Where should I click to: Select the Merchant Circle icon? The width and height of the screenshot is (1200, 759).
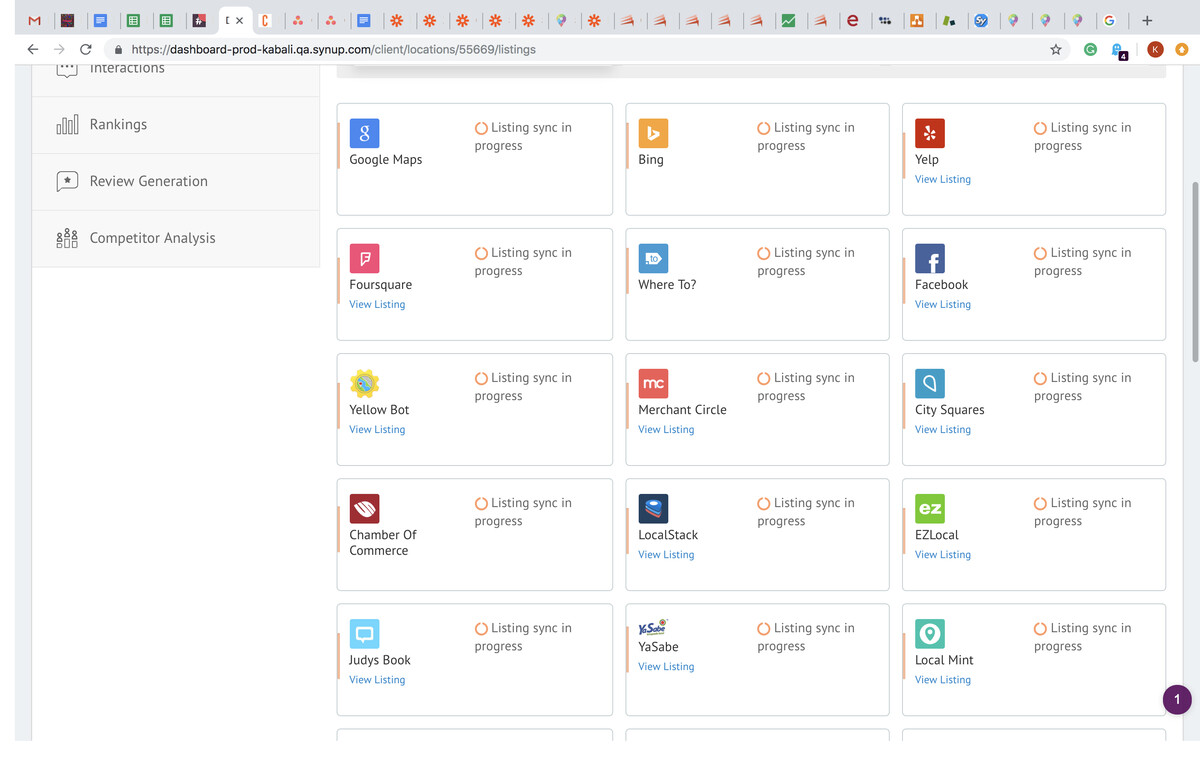pyautogui.click(x=653, y=383)
